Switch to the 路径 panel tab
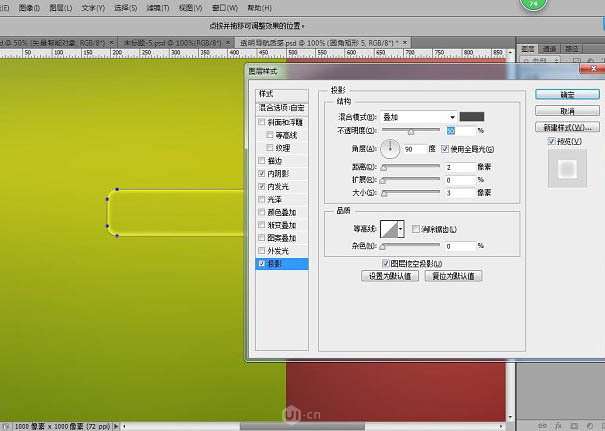The width and height of the screenshot is (605, 431). click(x=571, y=49)
